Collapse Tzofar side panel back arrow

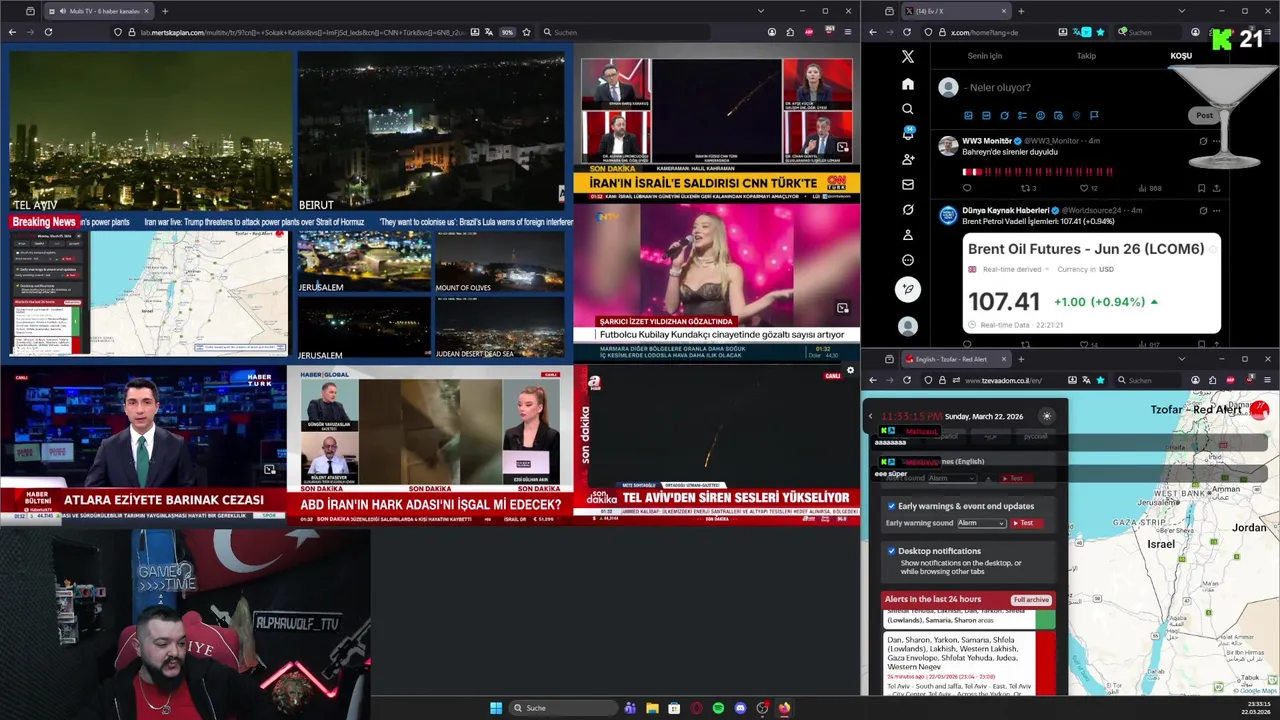point(870,416)
